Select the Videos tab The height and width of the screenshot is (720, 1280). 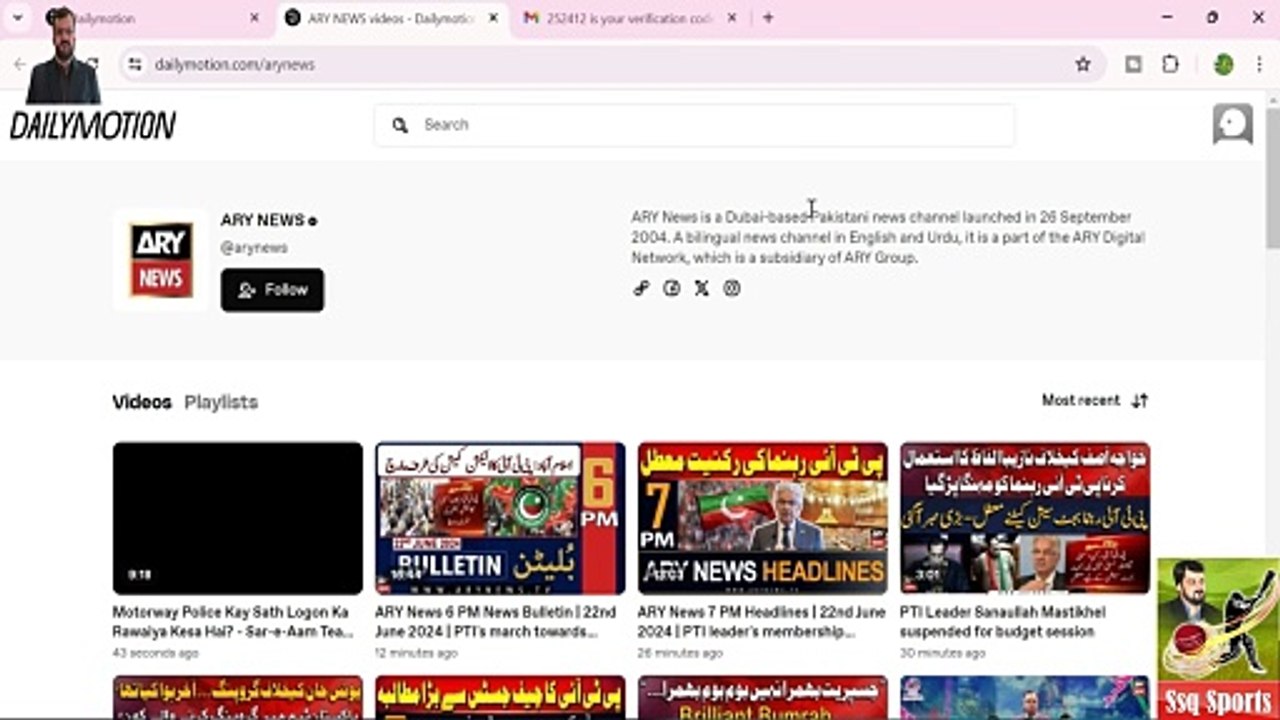142,402
